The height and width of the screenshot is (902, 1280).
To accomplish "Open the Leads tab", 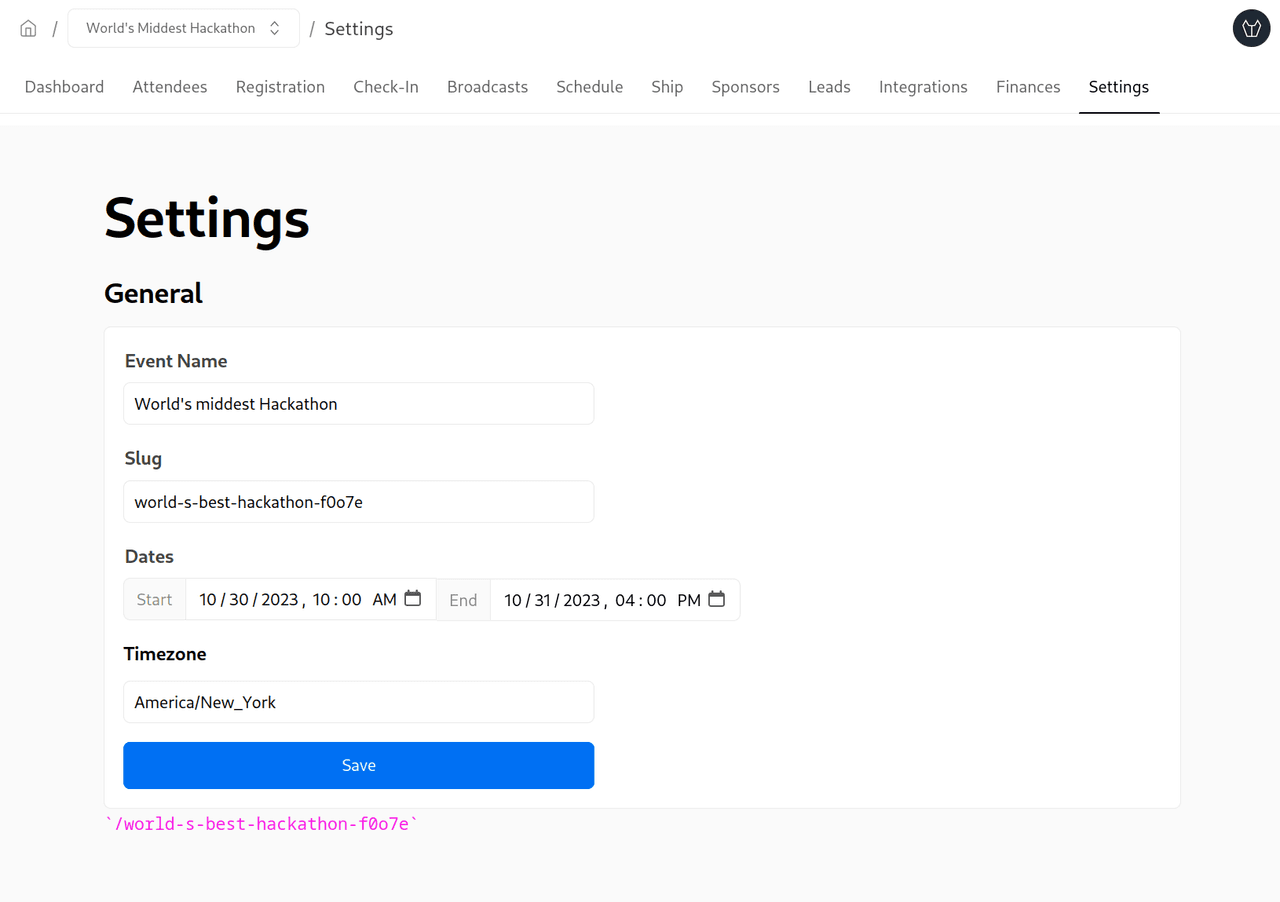I will [x=829, y=87].
